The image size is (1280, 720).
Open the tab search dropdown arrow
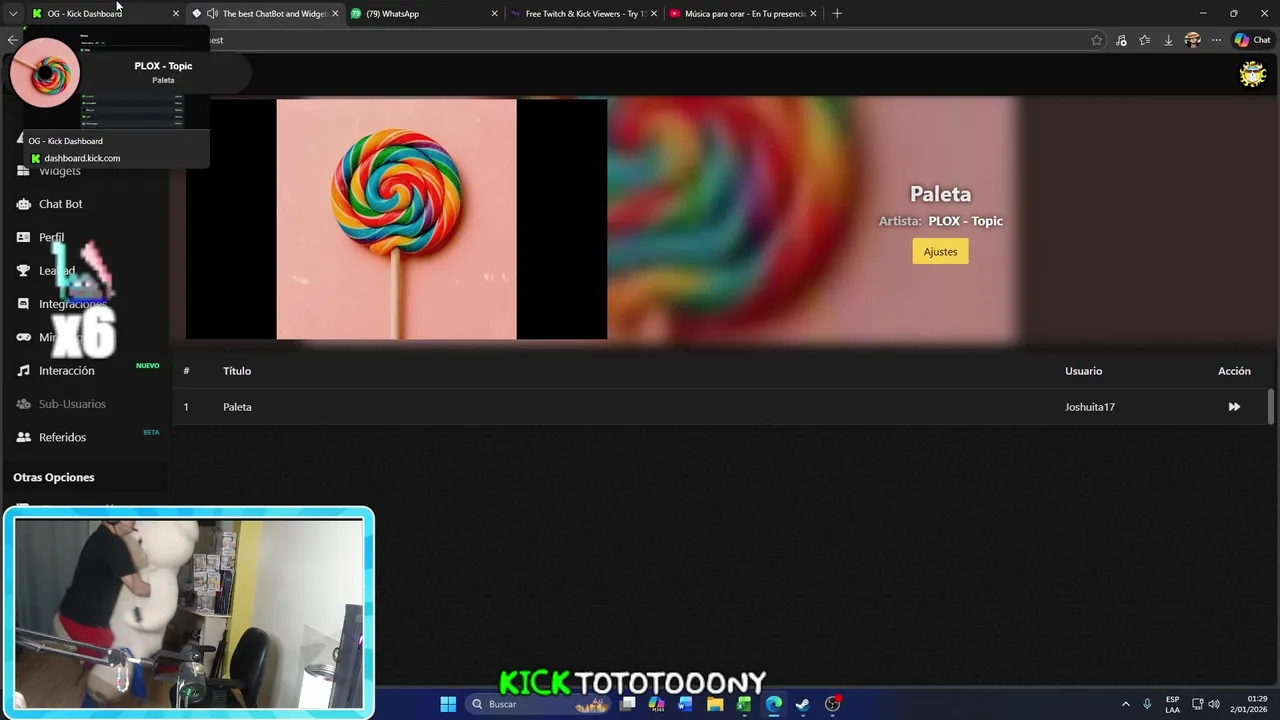[13, 13]
